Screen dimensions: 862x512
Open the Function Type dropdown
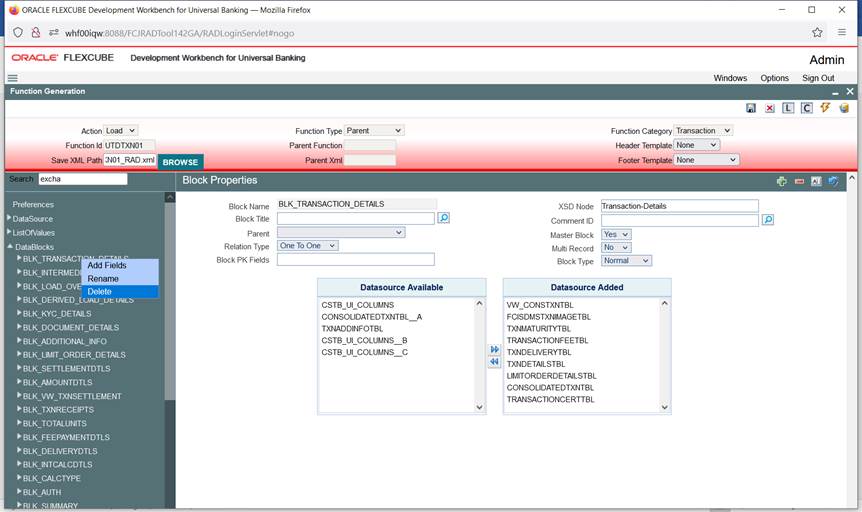374,130
